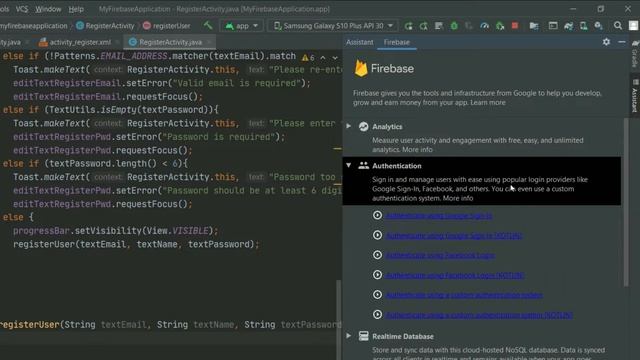Open Authenticate using Facebook Login link
The image size is (640, 360).
440,256
